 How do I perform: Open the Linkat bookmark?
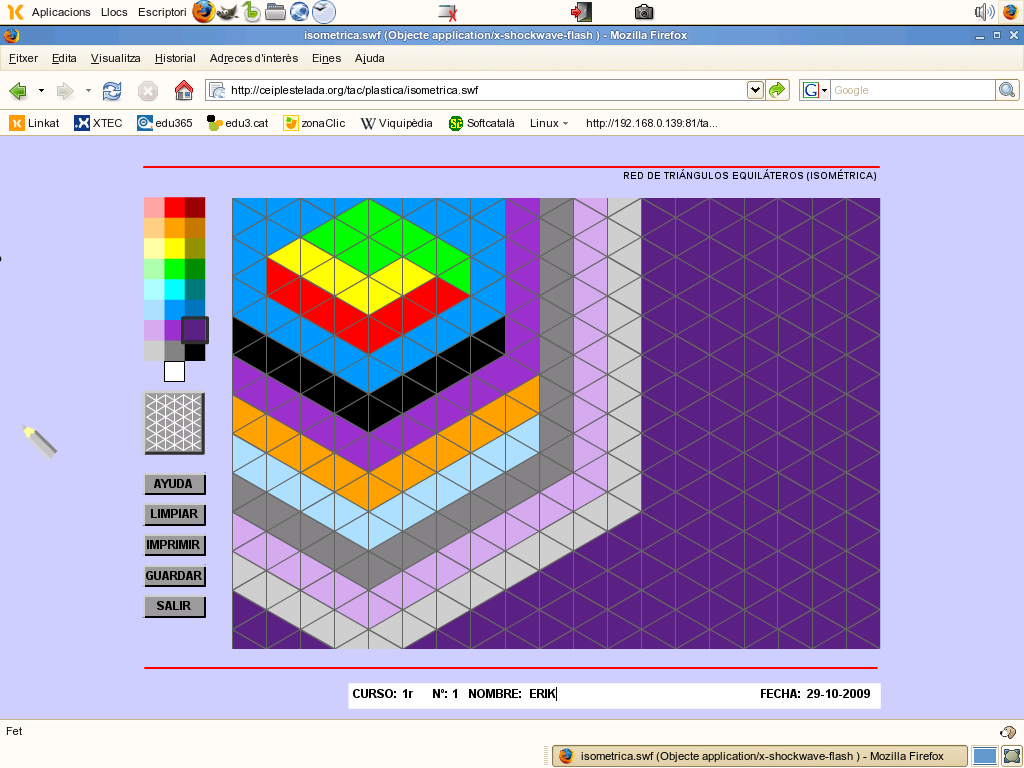(x=34, y=123)
